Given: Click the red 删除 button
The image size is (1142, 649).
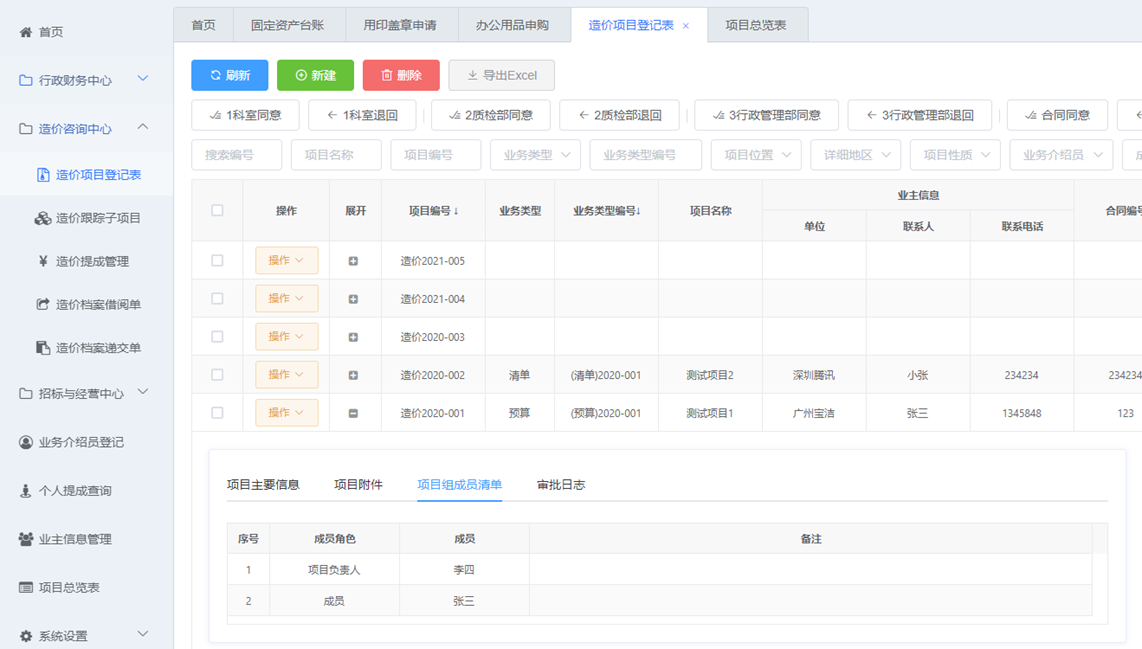Looking at the screenshot, I should coord(401,75).
